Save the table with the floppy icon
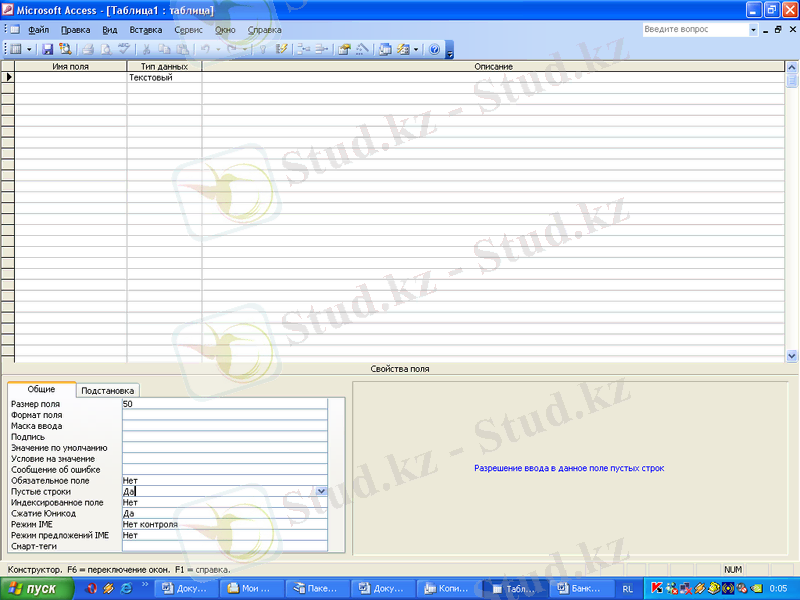The image size is (800, 600). 47,49
